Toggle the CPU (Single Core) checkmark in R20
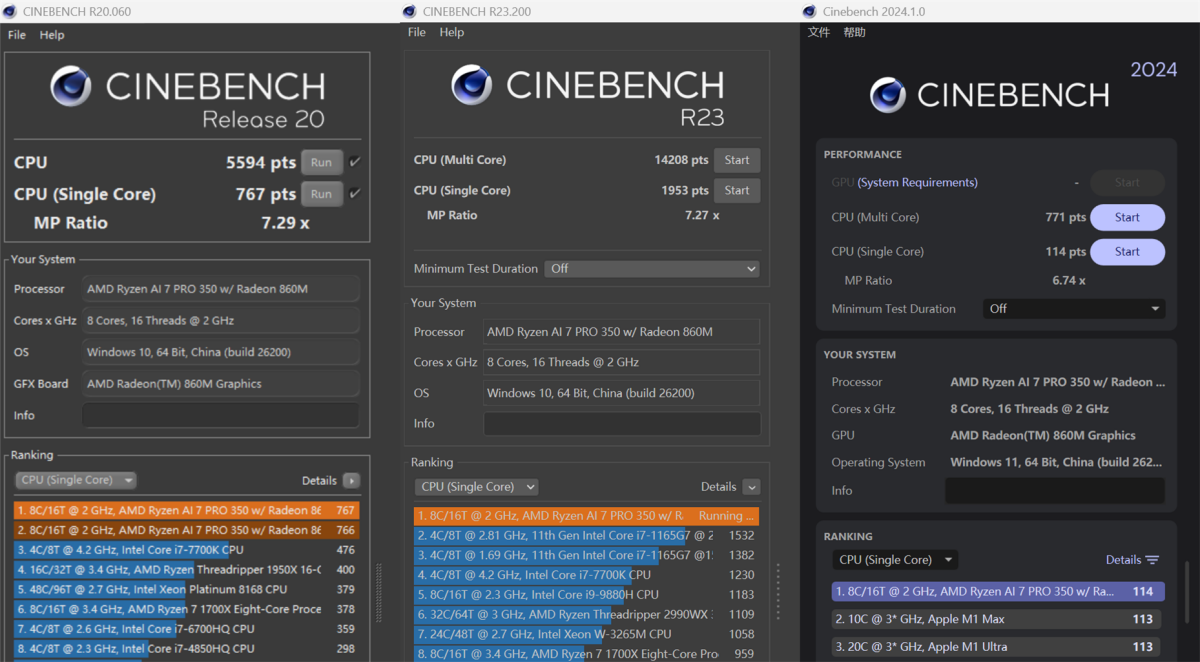Viewport: 1200px width, 662px height. (x=355, y=194)
